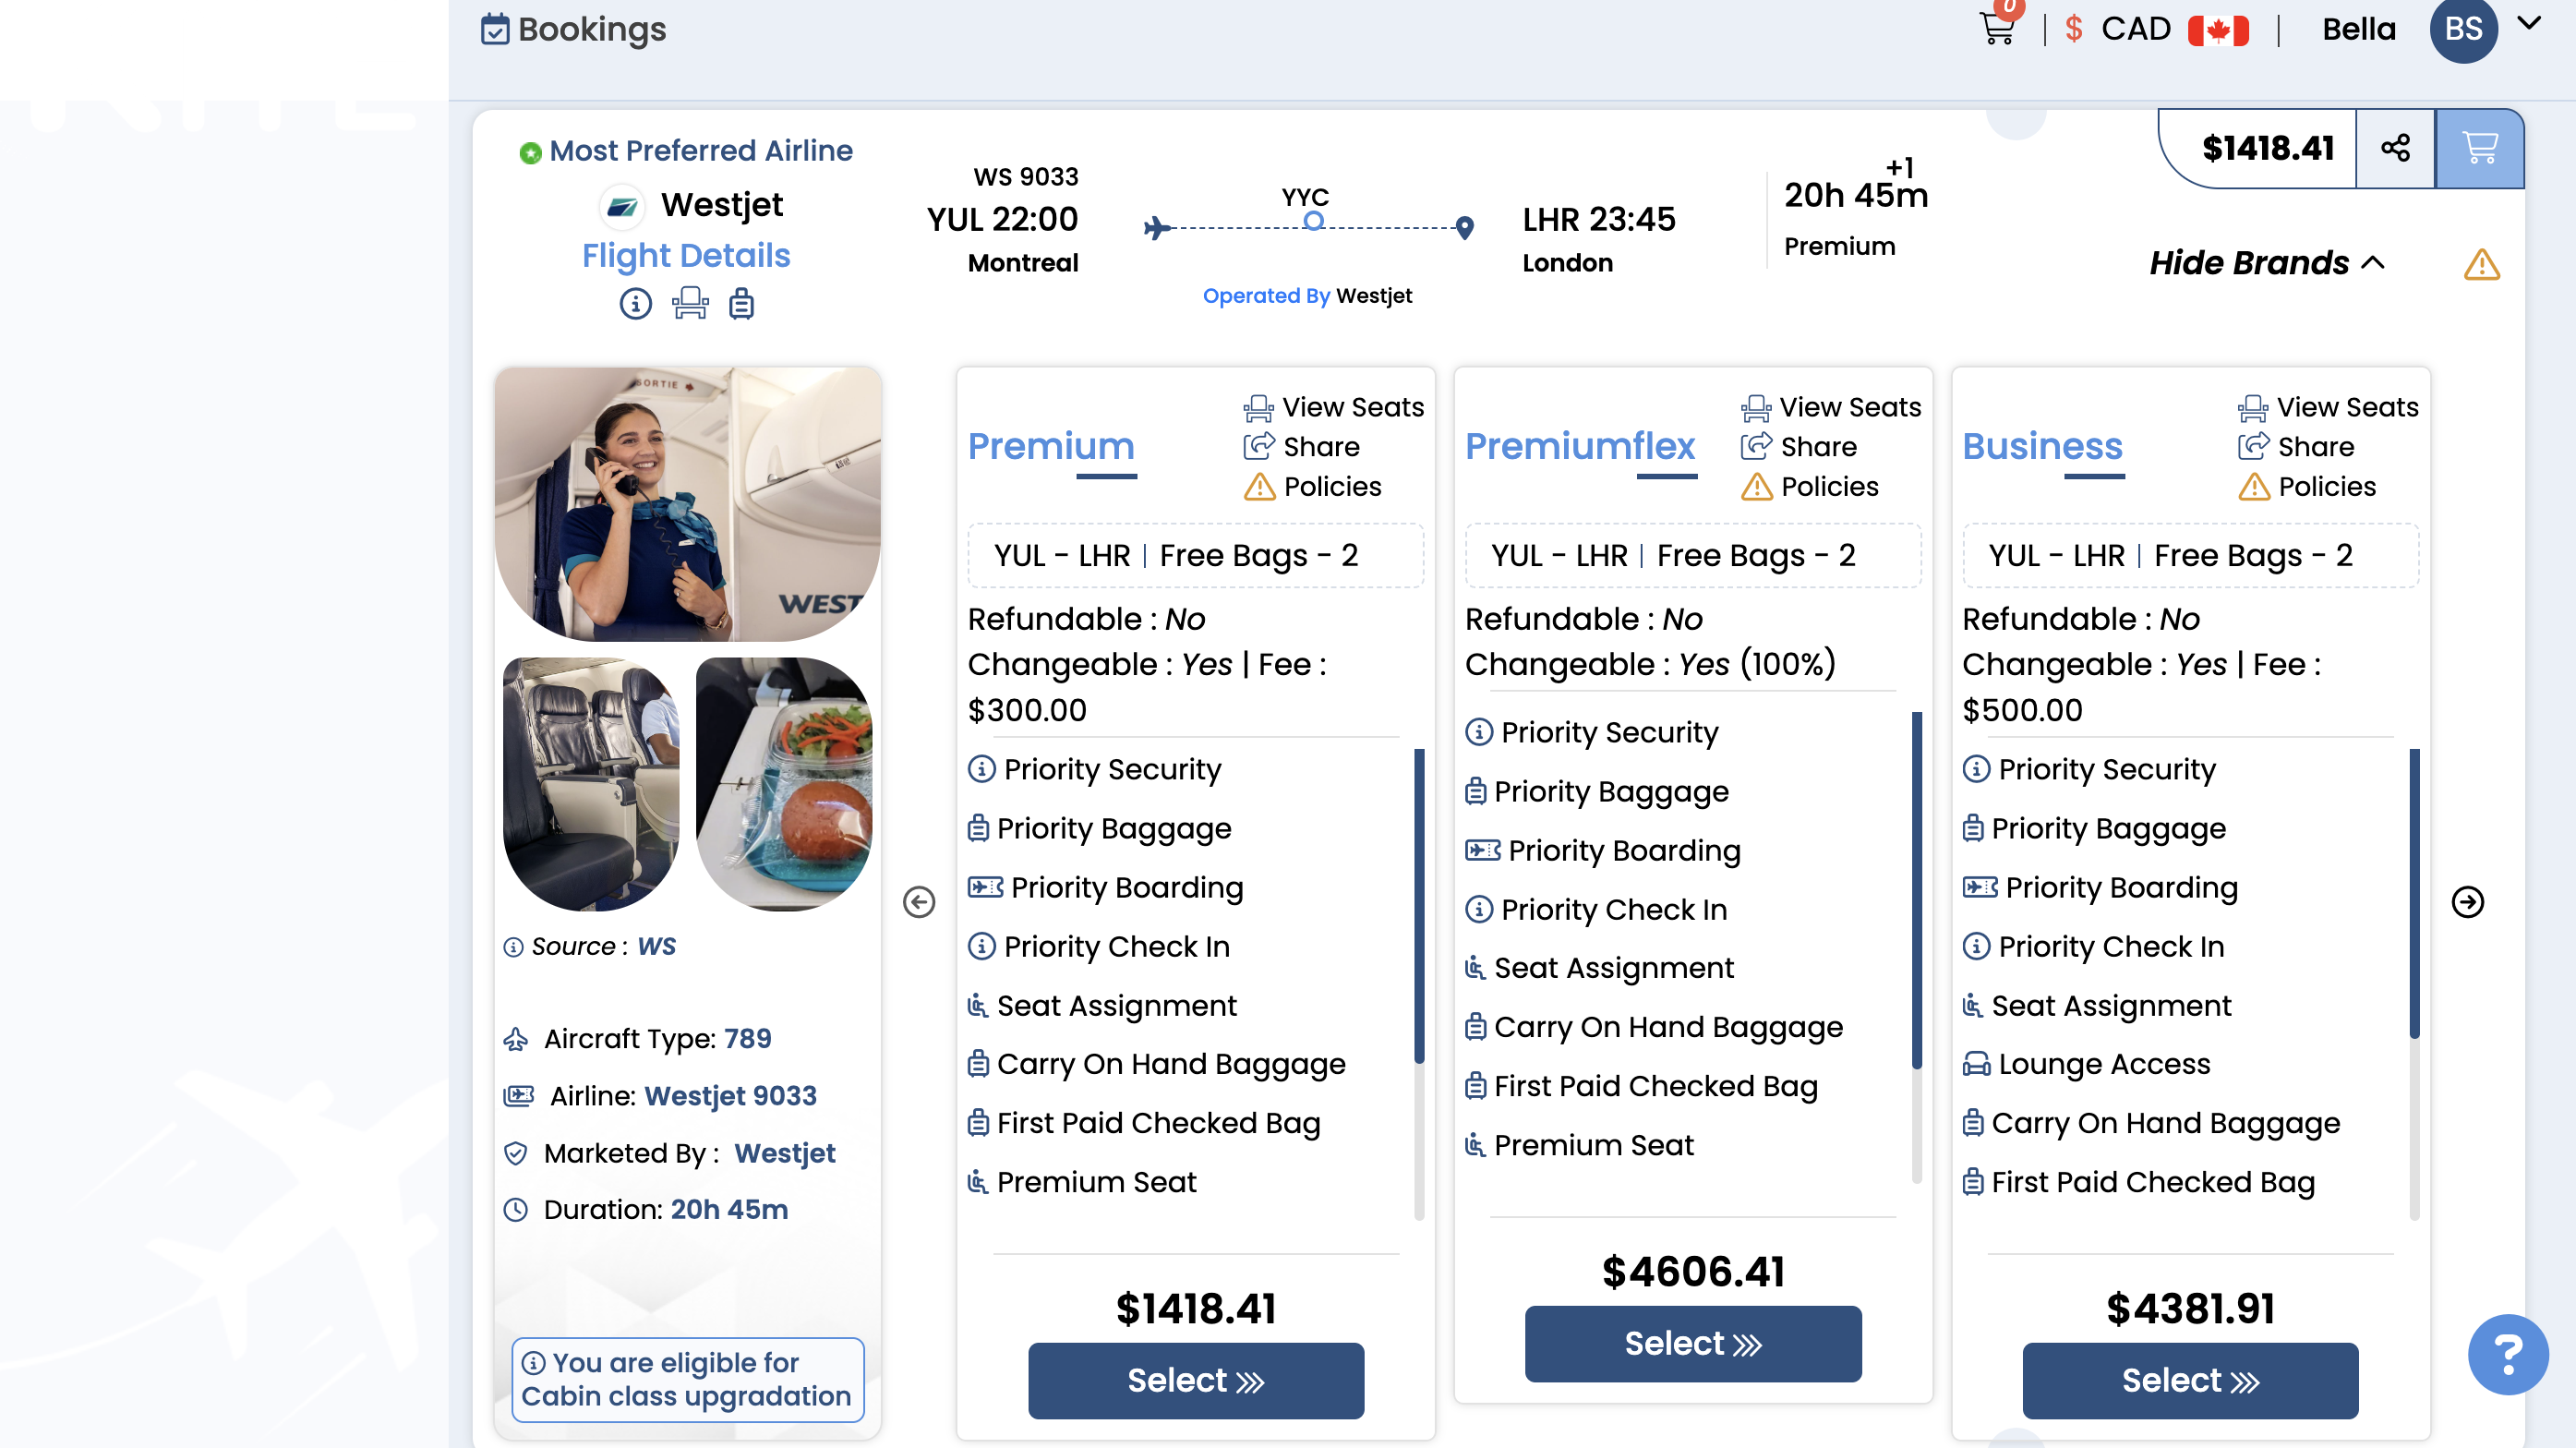Click the Premium features list scrollbar

coord(1418,905)
